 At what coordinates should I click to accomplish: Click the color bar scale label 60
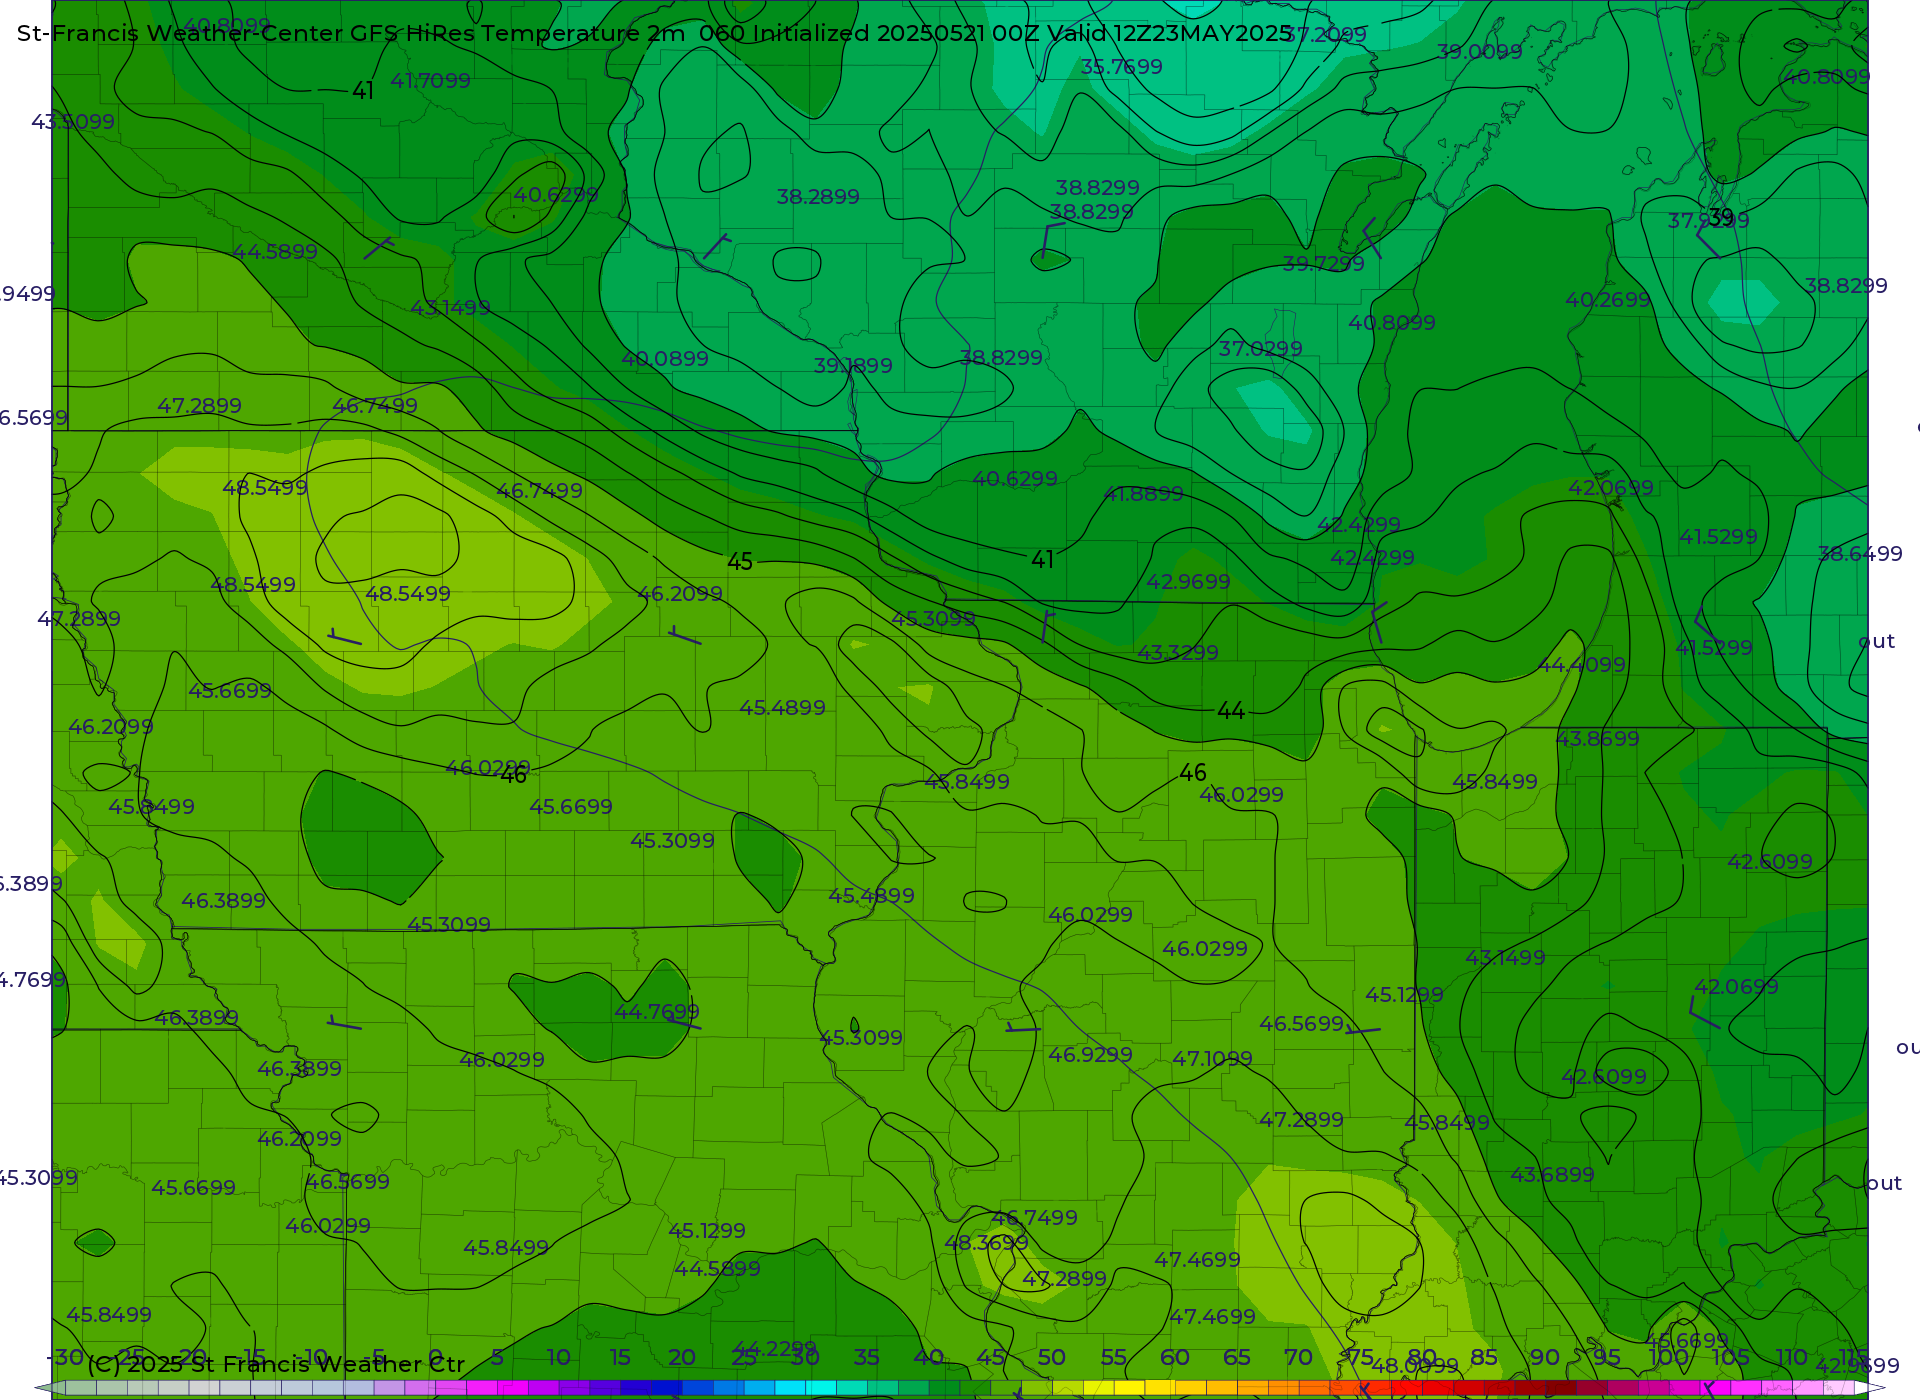[1175, 1358]
